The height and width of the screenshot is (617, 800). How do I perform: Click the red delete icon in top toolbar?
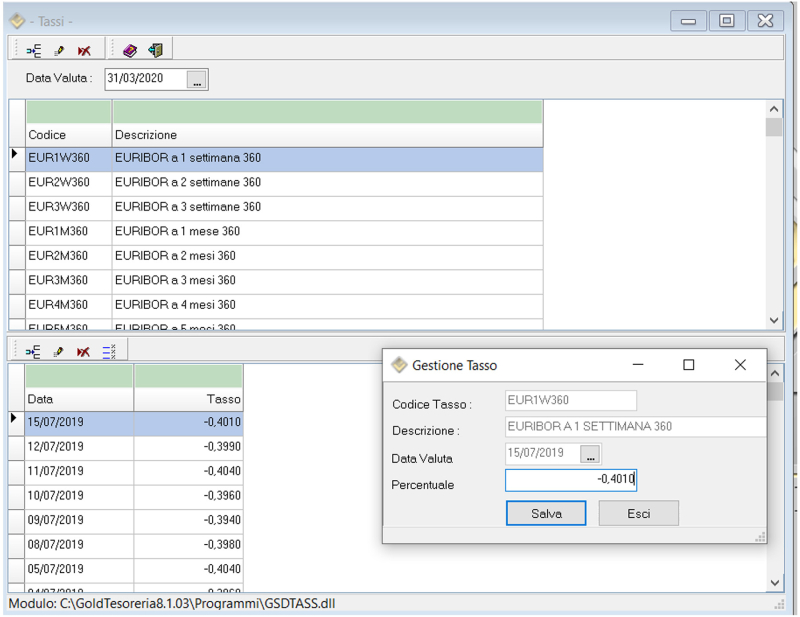coord(84,50)
